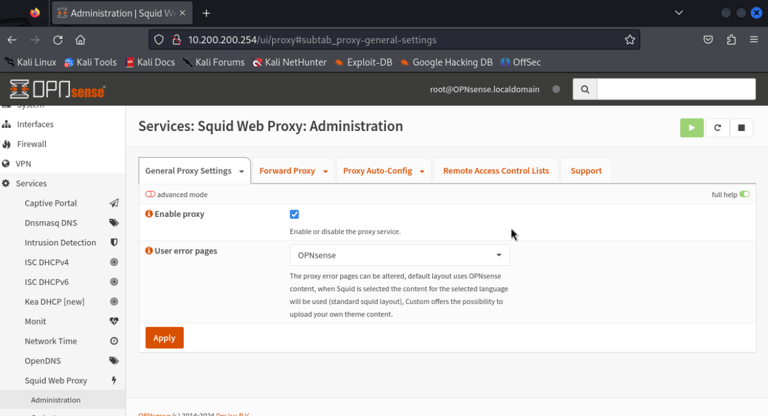Click the OPNsense logo
Viewport: 768px width, 416px height.
coord(57,89)
